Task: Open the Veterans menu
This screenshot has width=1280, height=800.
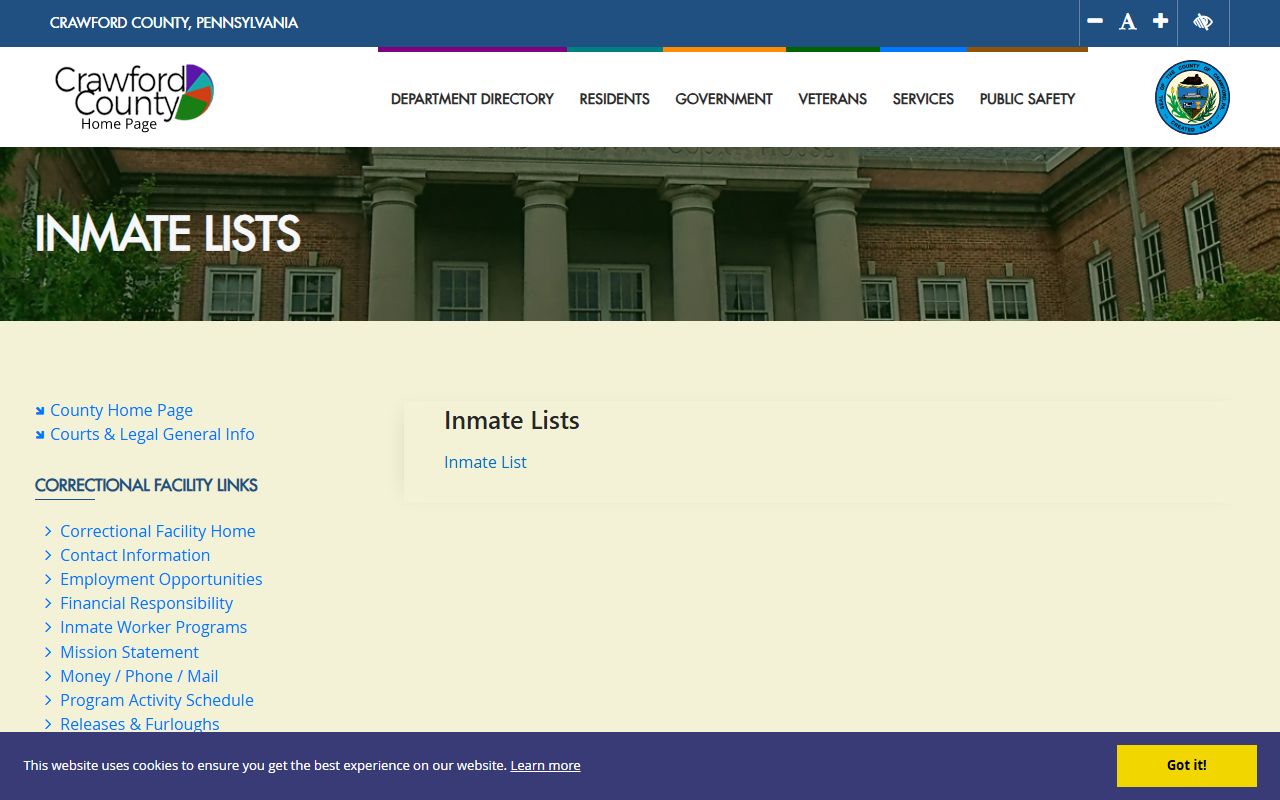Action: 832,99
